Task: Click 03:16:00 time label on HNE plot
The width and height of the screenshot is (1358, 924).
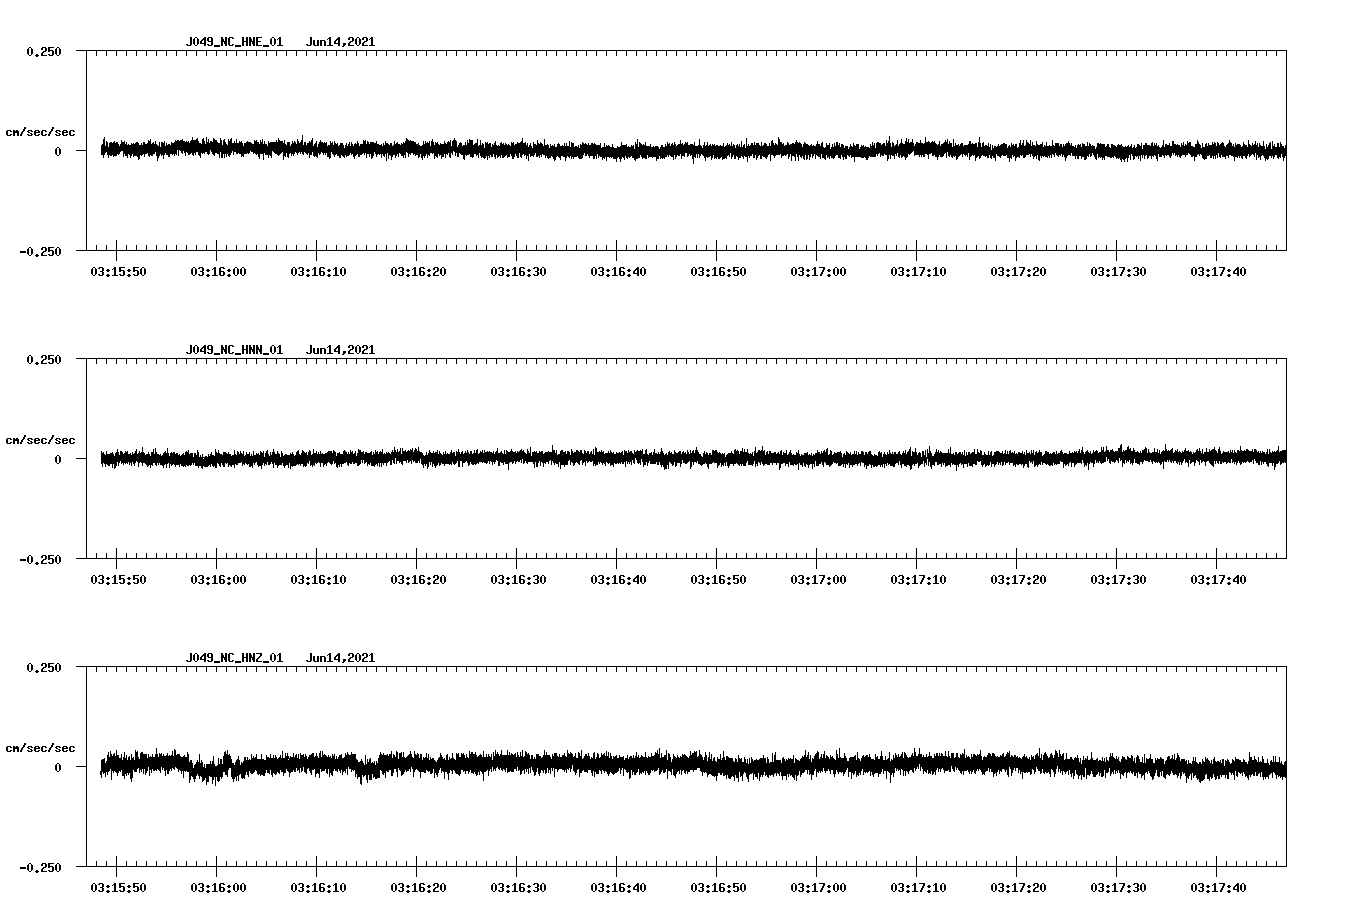Action: [x=218, y=272]
